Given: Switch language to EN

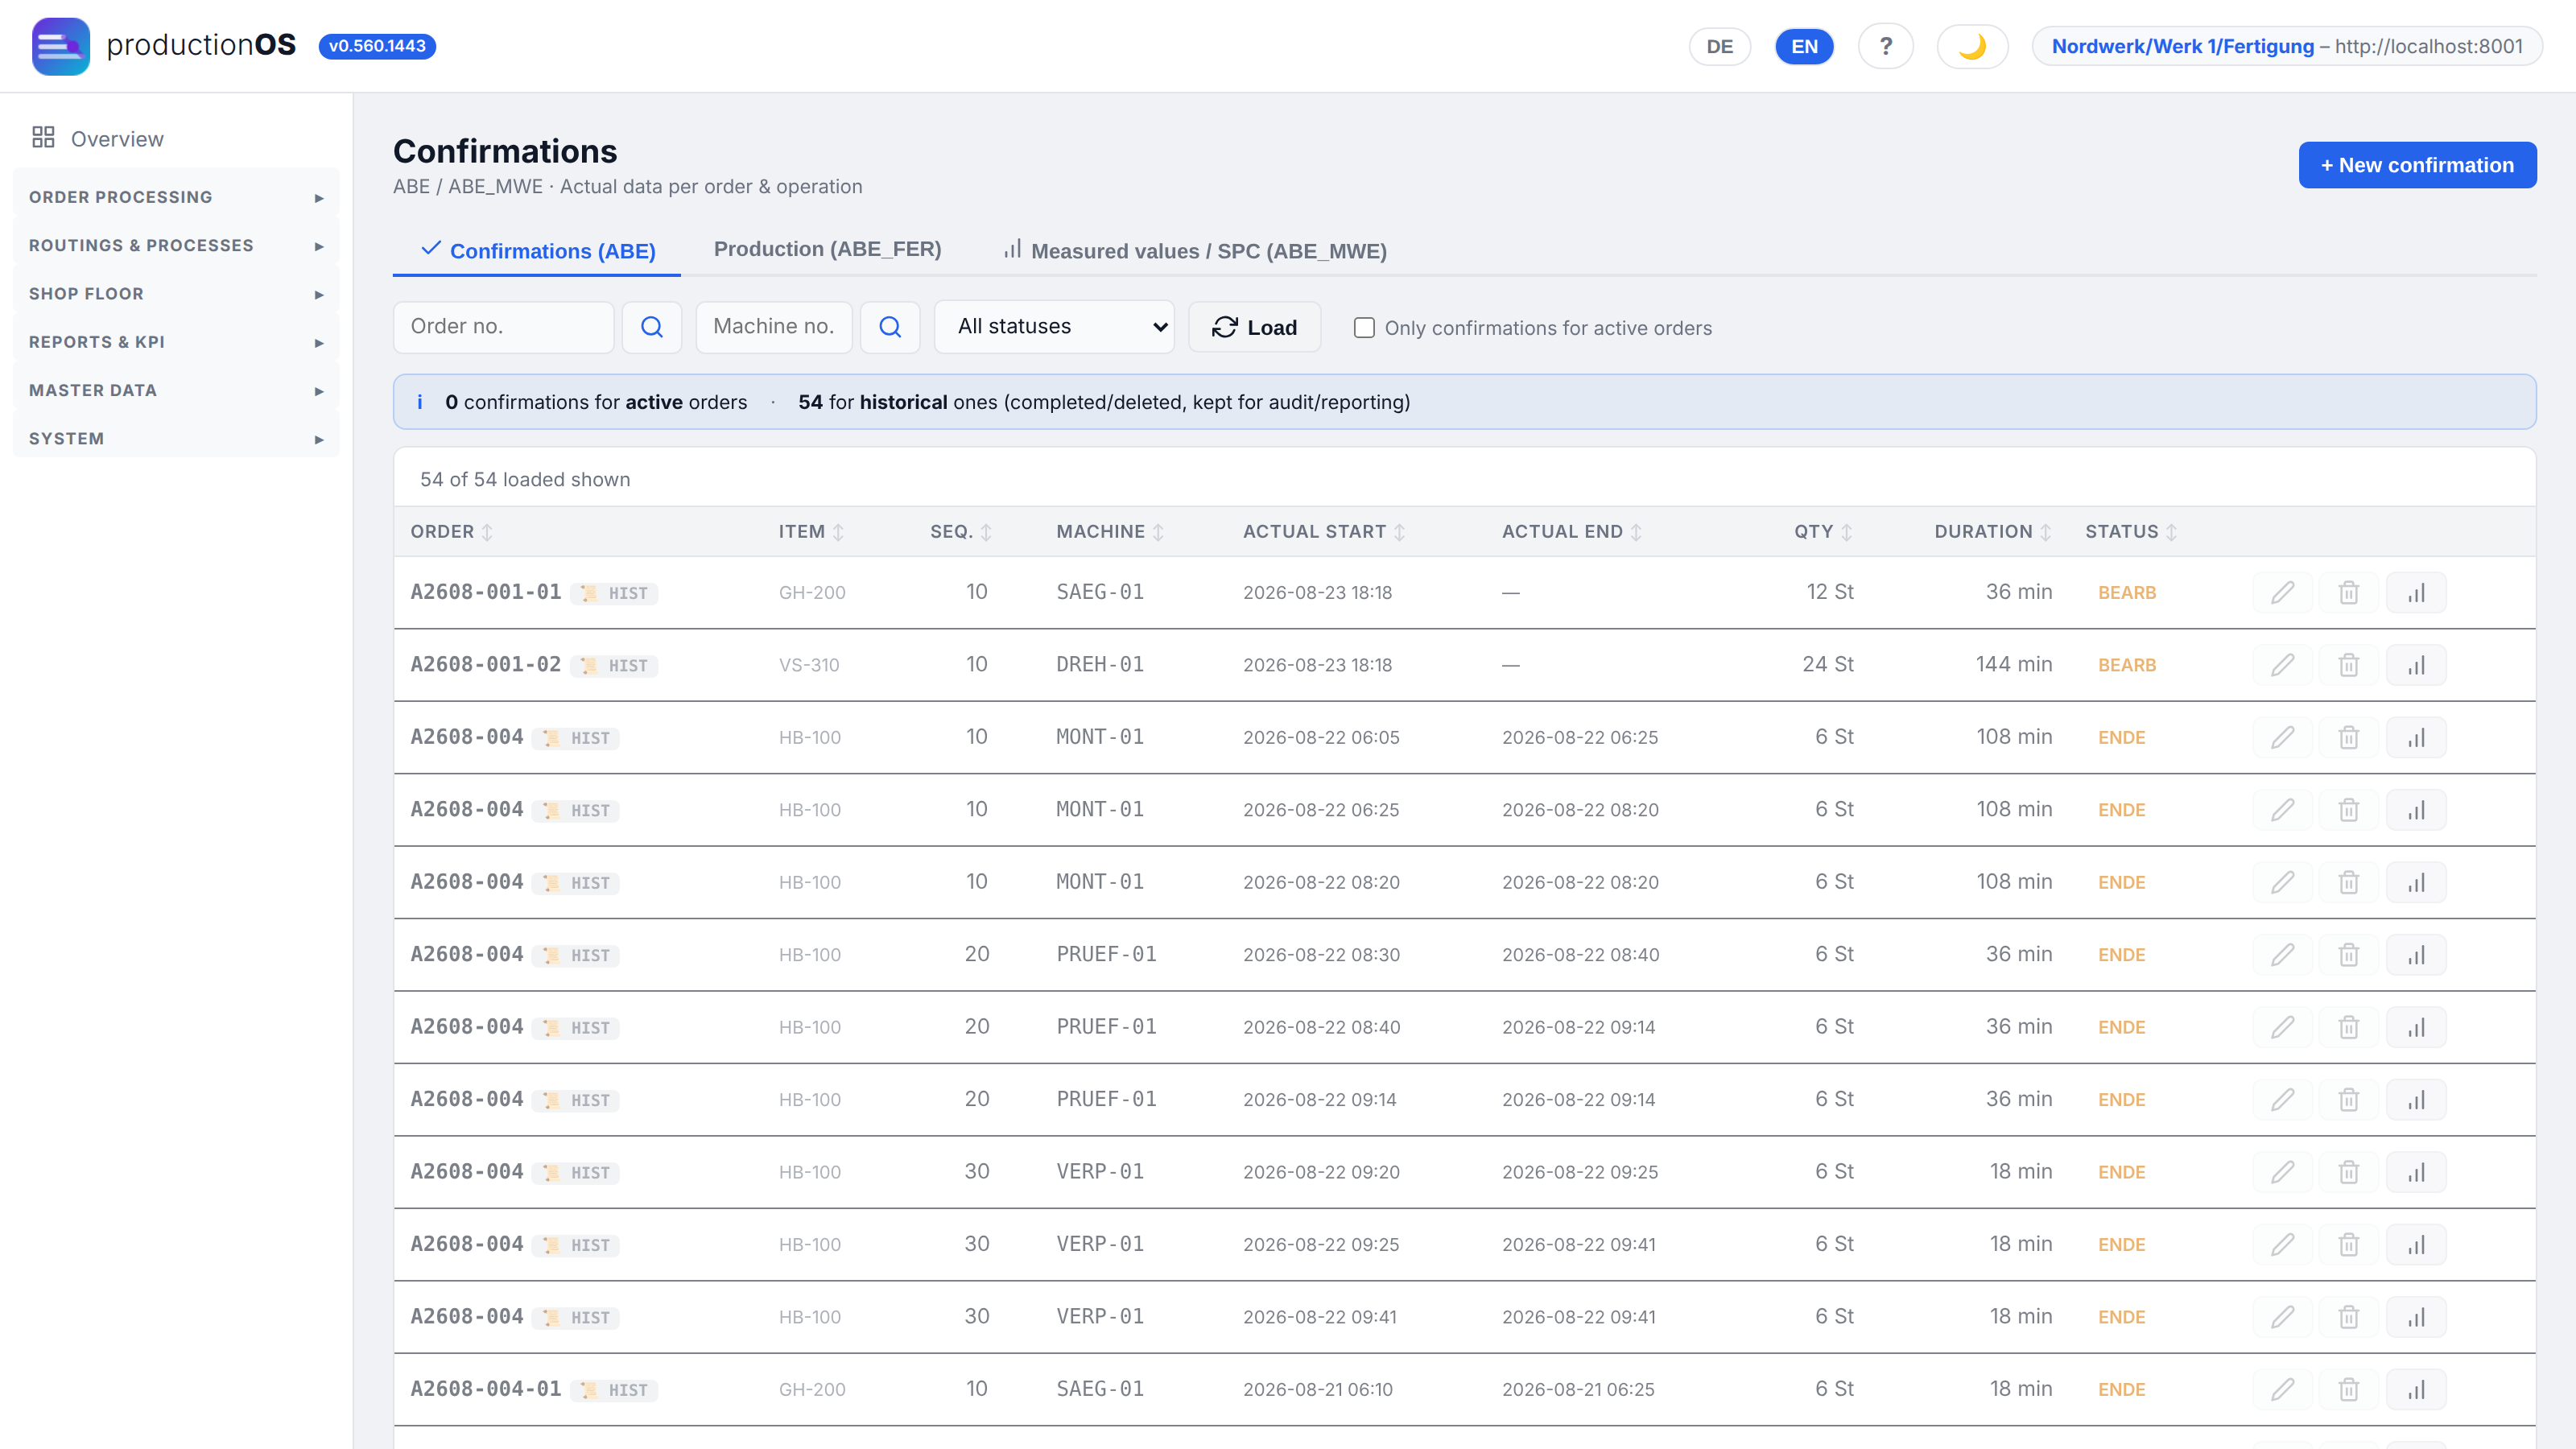Looking at the screenshot, I should tap(1804, 46).
